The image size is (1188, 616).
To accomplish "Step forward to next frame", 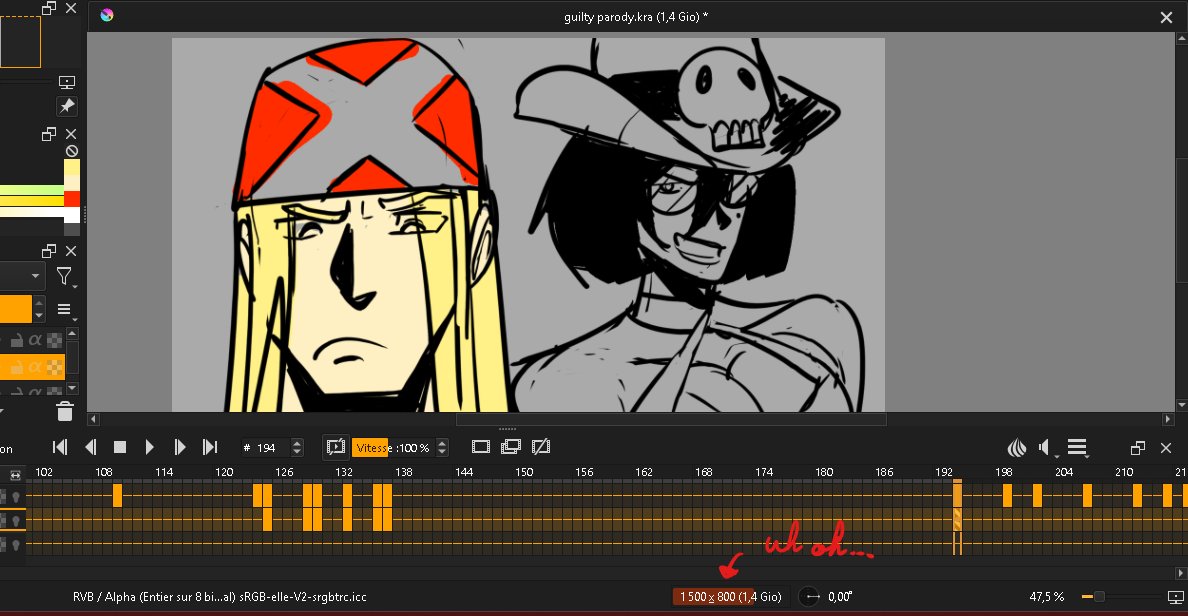I will coord(180,447).
